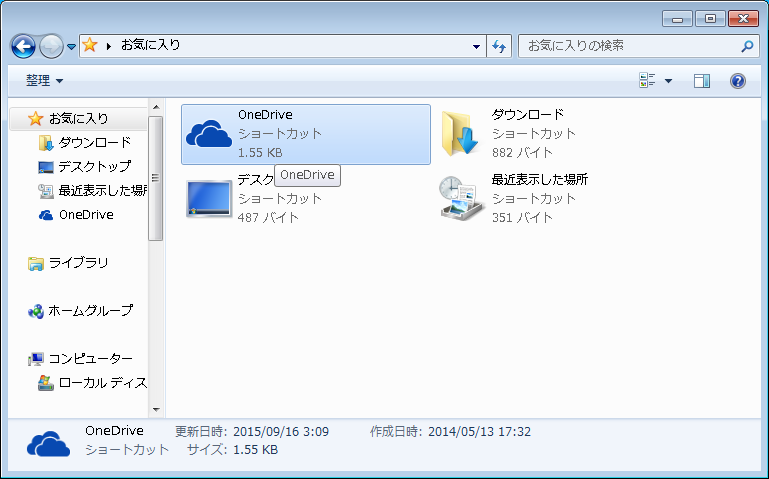Click the greyed Forward arrow button

[51, 47]
